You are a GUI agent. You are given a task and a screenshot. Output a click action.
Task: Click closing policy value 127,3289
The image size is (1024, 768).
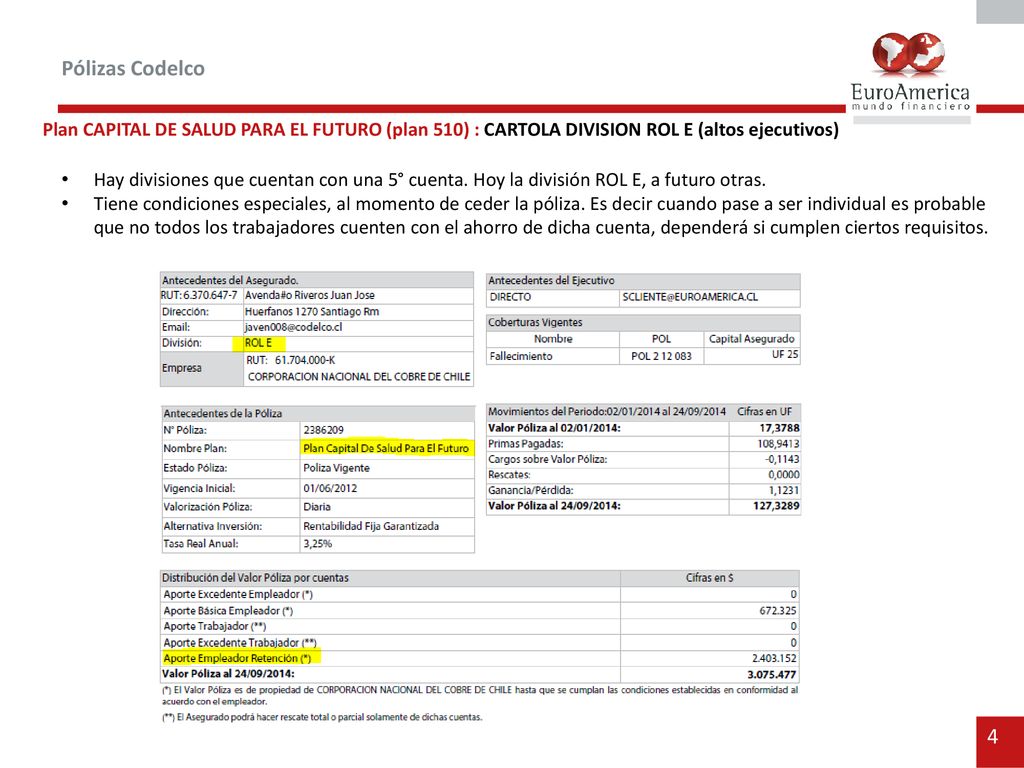point(776,505)
